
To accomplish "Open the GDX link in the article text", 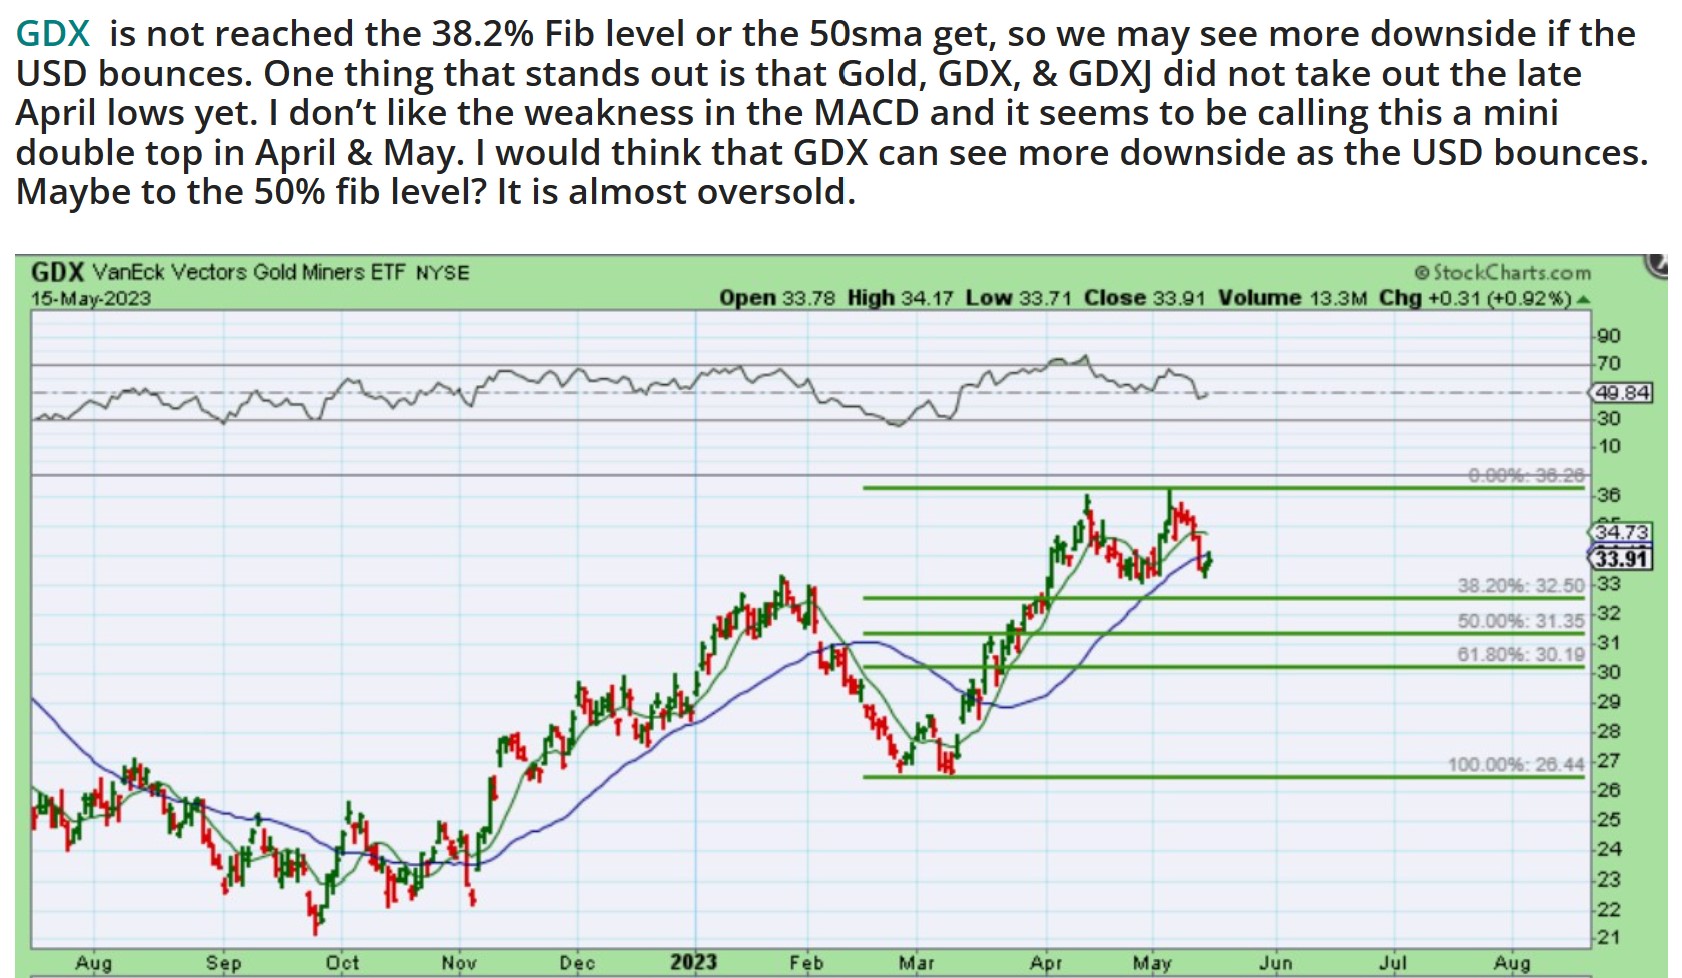I will pos(53,34).
